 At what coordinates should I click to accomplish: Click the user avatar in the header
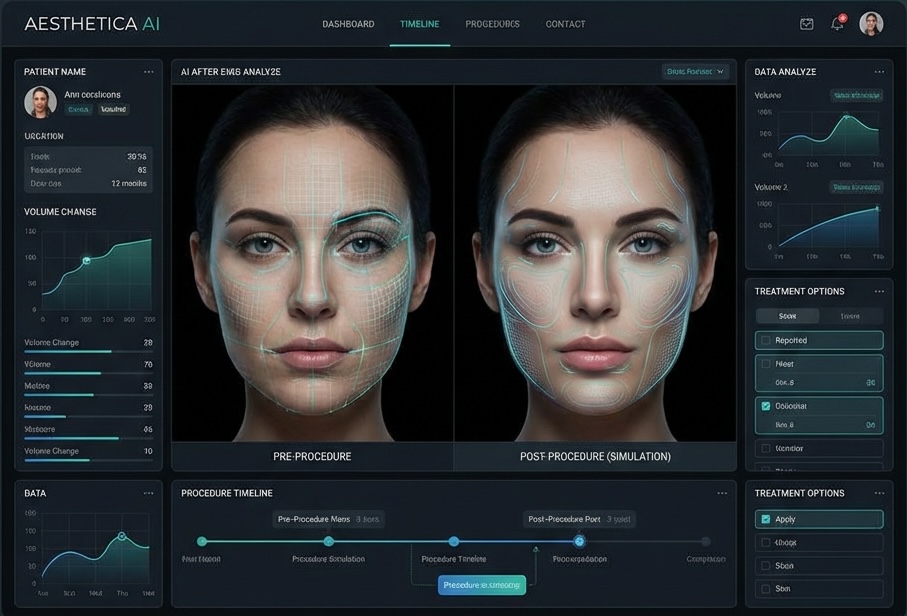click(x=871, y=22)
